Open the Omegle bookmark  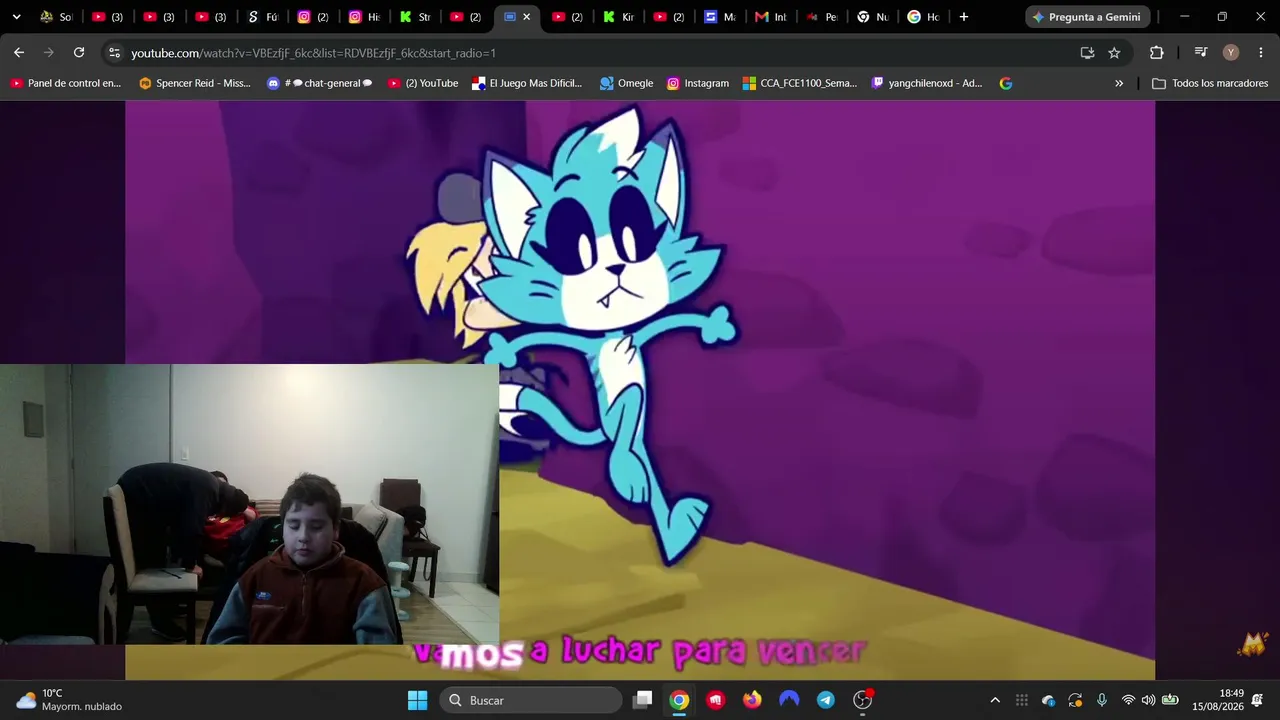[x=626, y=83]
